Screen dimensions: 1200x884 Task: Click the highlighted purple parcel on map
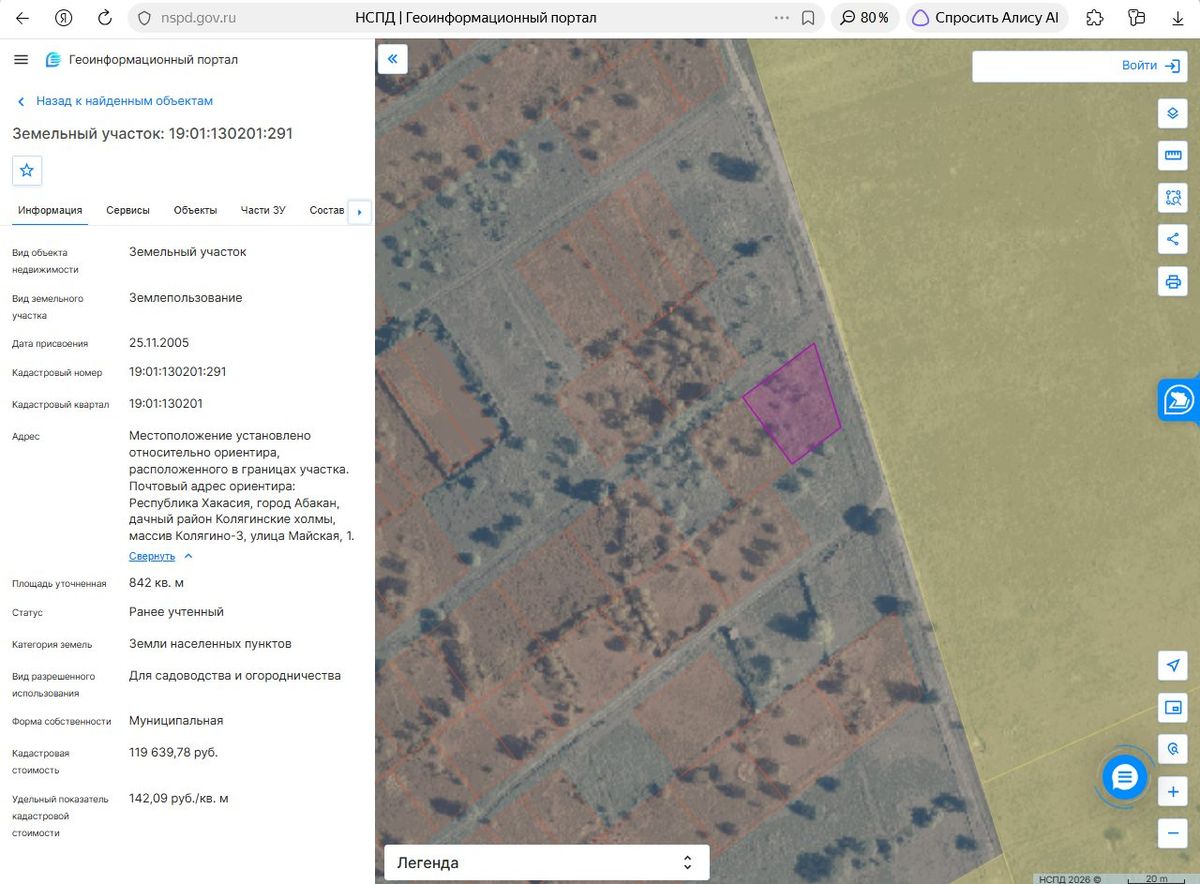point(793,405)
